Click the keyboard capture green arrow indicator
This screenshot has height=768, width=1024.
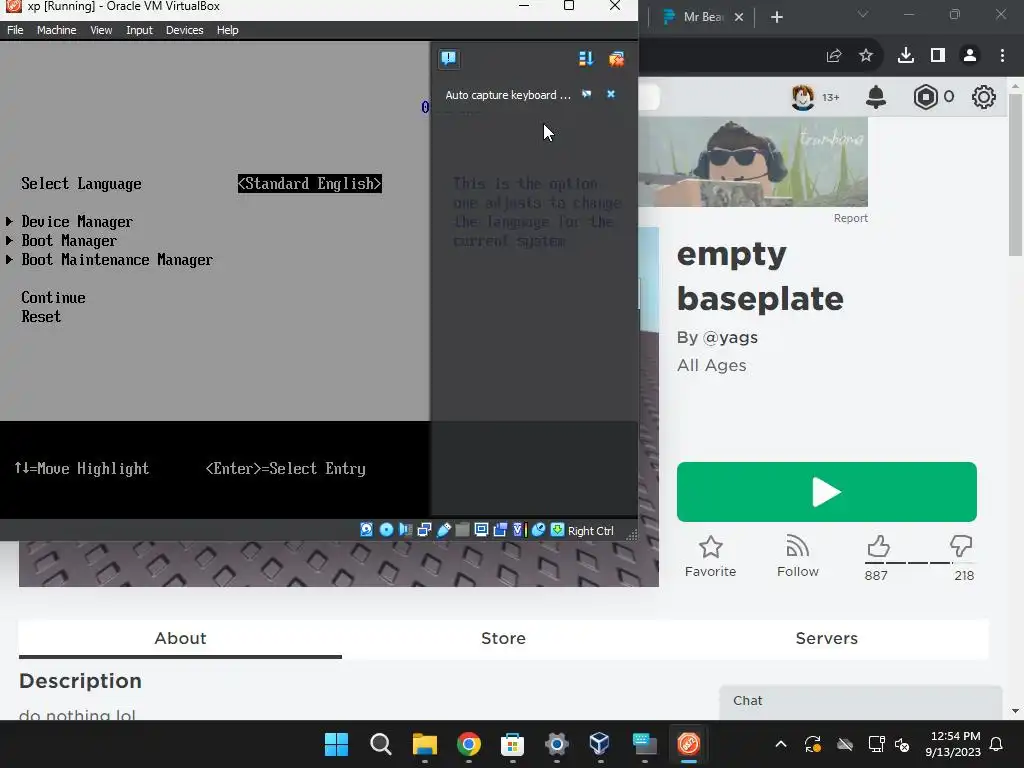click(557, 530)
